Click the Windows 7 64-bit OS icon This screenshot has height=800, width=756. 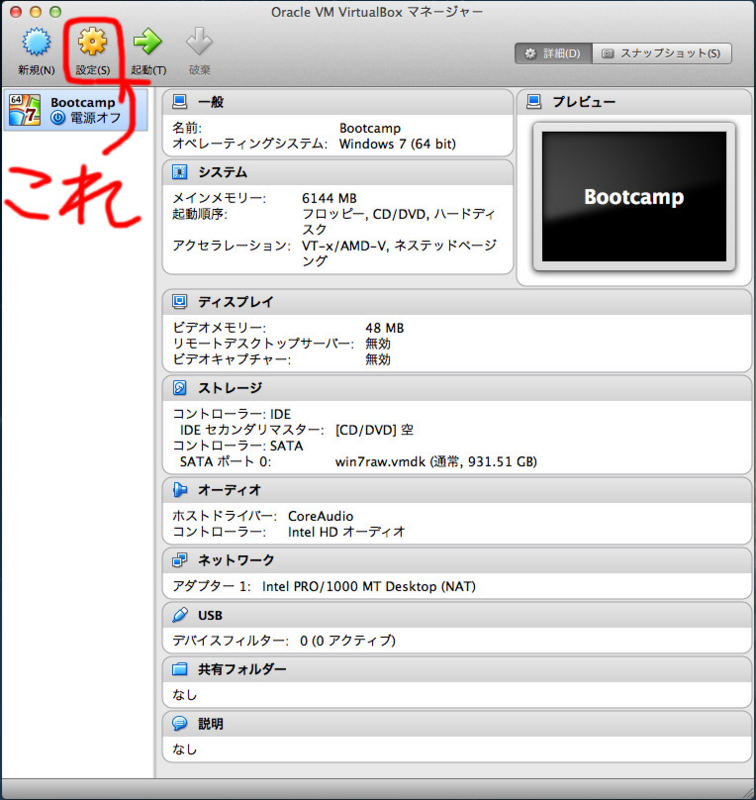(24, 110)
